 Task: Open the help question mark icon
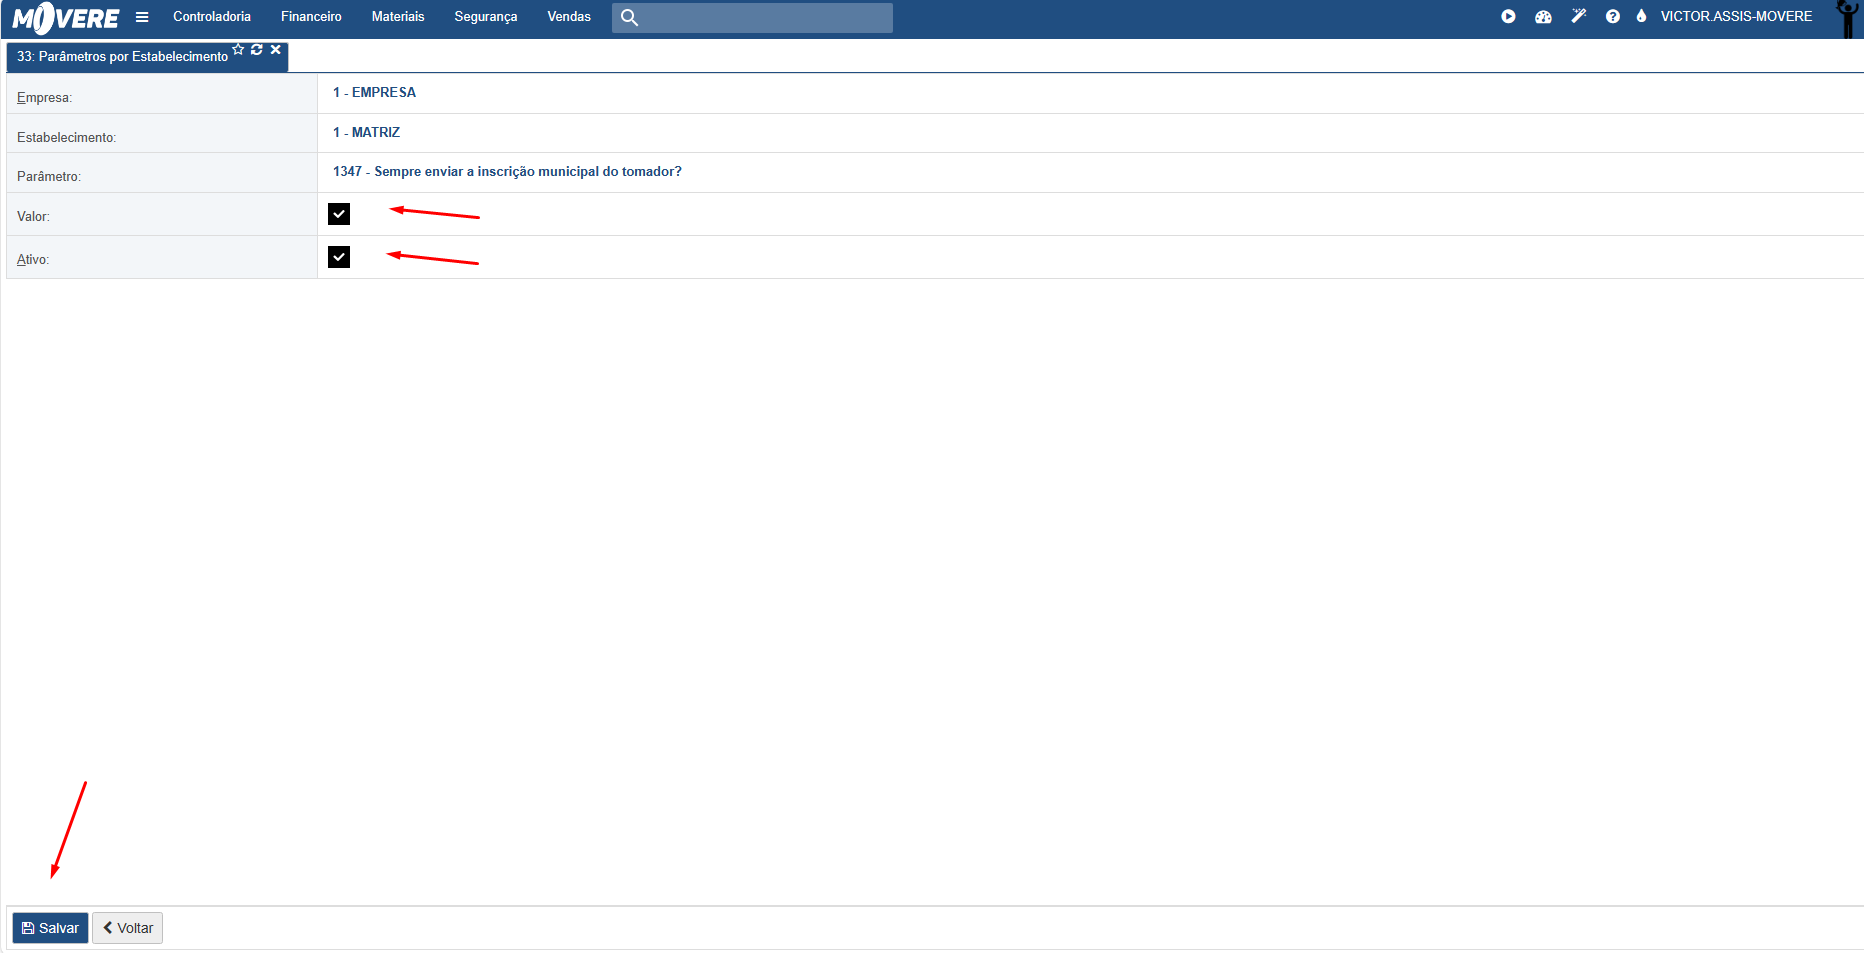point(1612,16)
